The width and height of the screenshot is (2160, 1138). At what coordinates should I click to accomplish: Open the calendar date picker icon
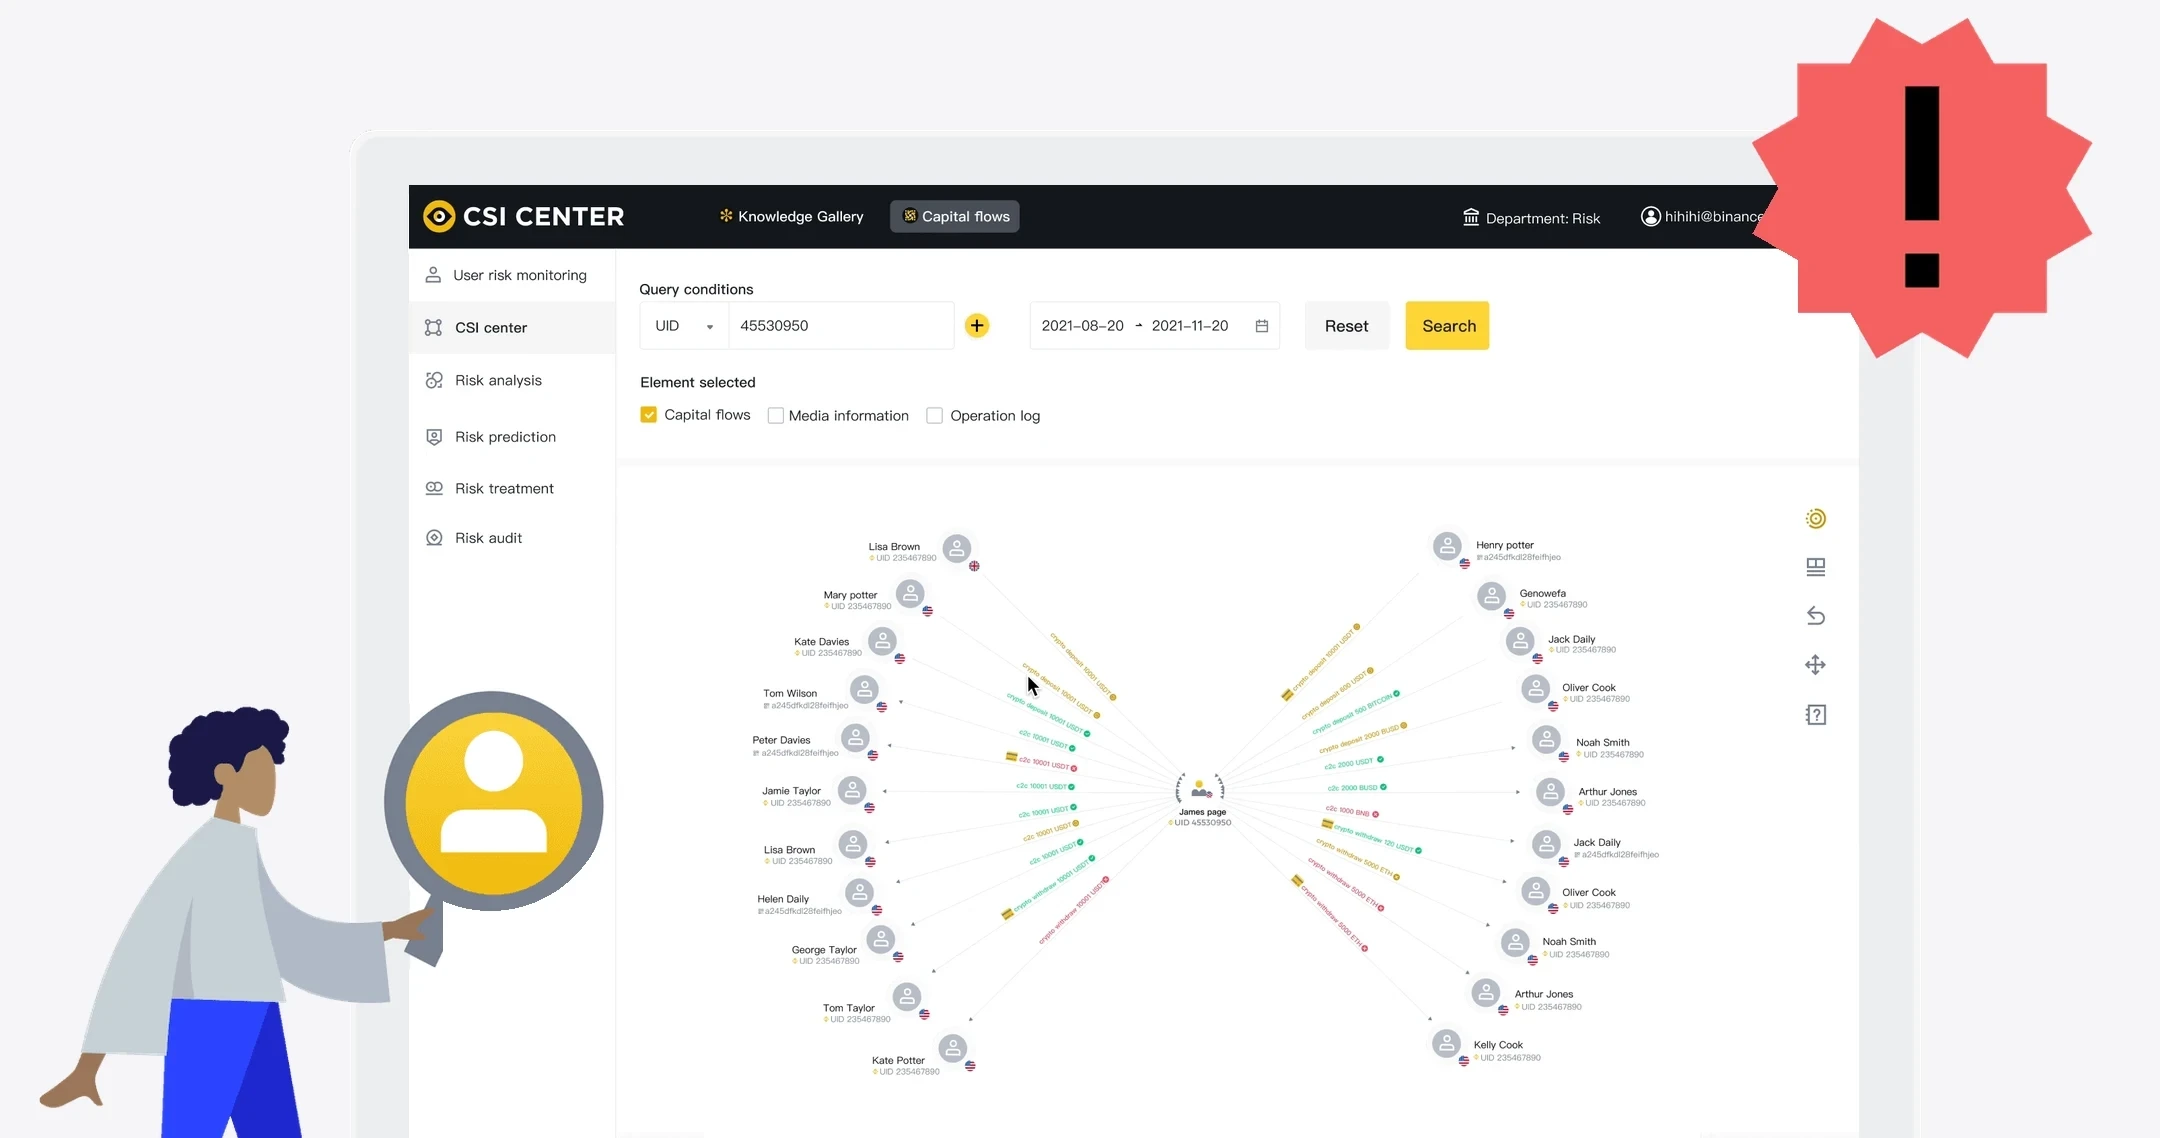(x=1262, y=326)
